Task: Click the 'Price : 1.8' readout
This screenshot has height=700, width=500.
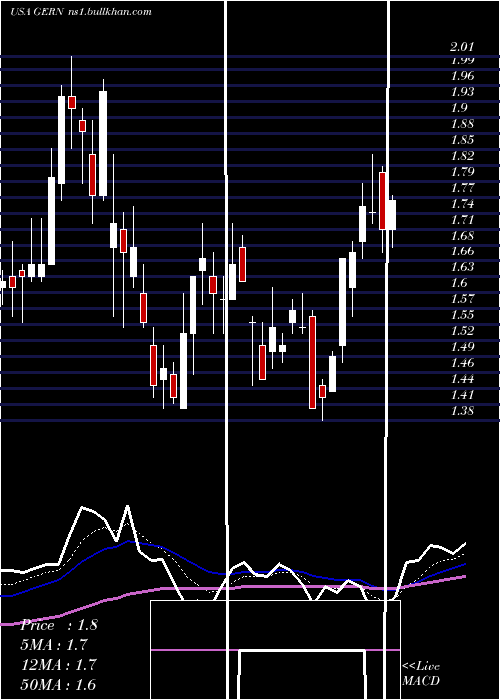Action: (x=58, y=625)
